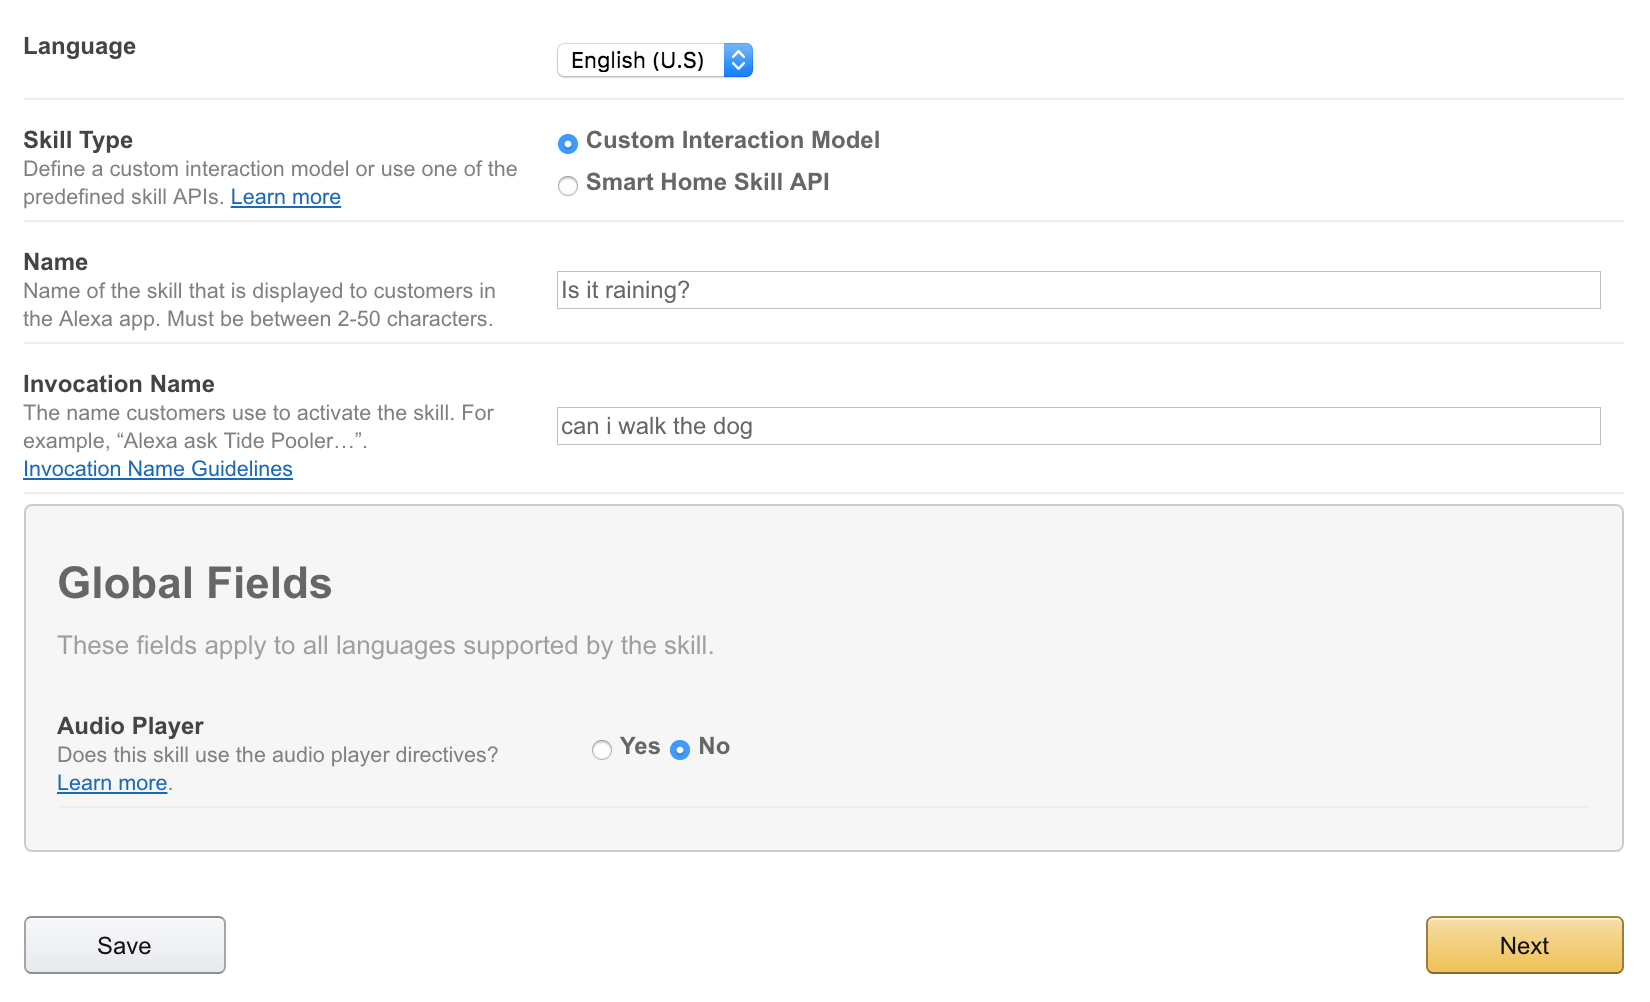This screenshot has width=1650, height=1002.
Task: Click the 'Skill Type' label text
Action: pos(78,140)
